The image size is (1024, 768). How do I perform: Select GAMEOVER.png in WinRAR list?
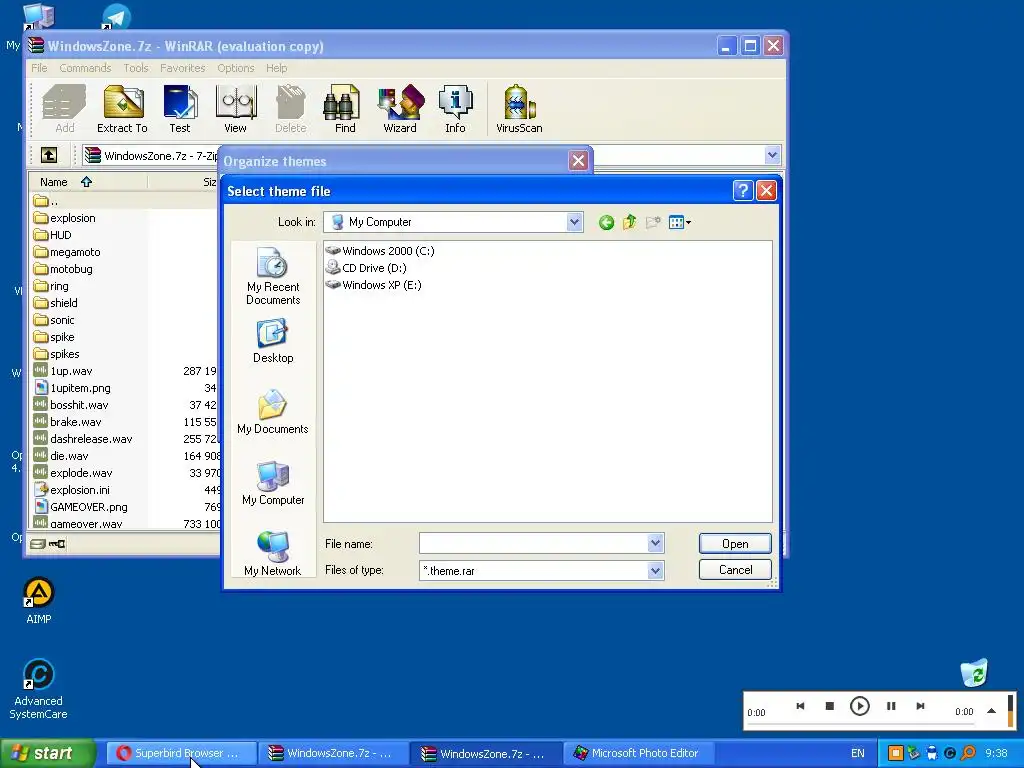pyautogui.click(x=80, y=507)
